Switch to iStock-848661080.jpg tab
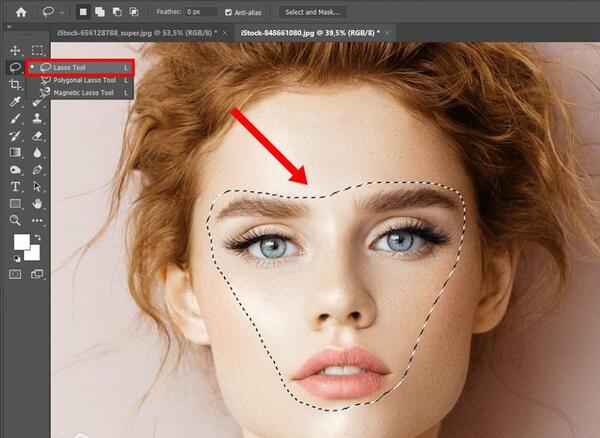This screenshot has width=600, height=438. (x=310, y=33)
